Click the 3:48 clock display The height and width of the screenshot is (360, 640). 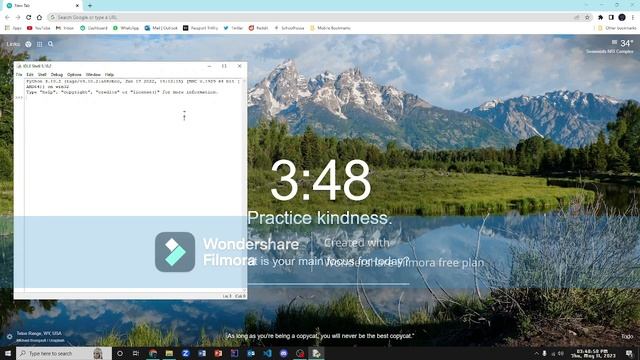[x=321, y=180]
